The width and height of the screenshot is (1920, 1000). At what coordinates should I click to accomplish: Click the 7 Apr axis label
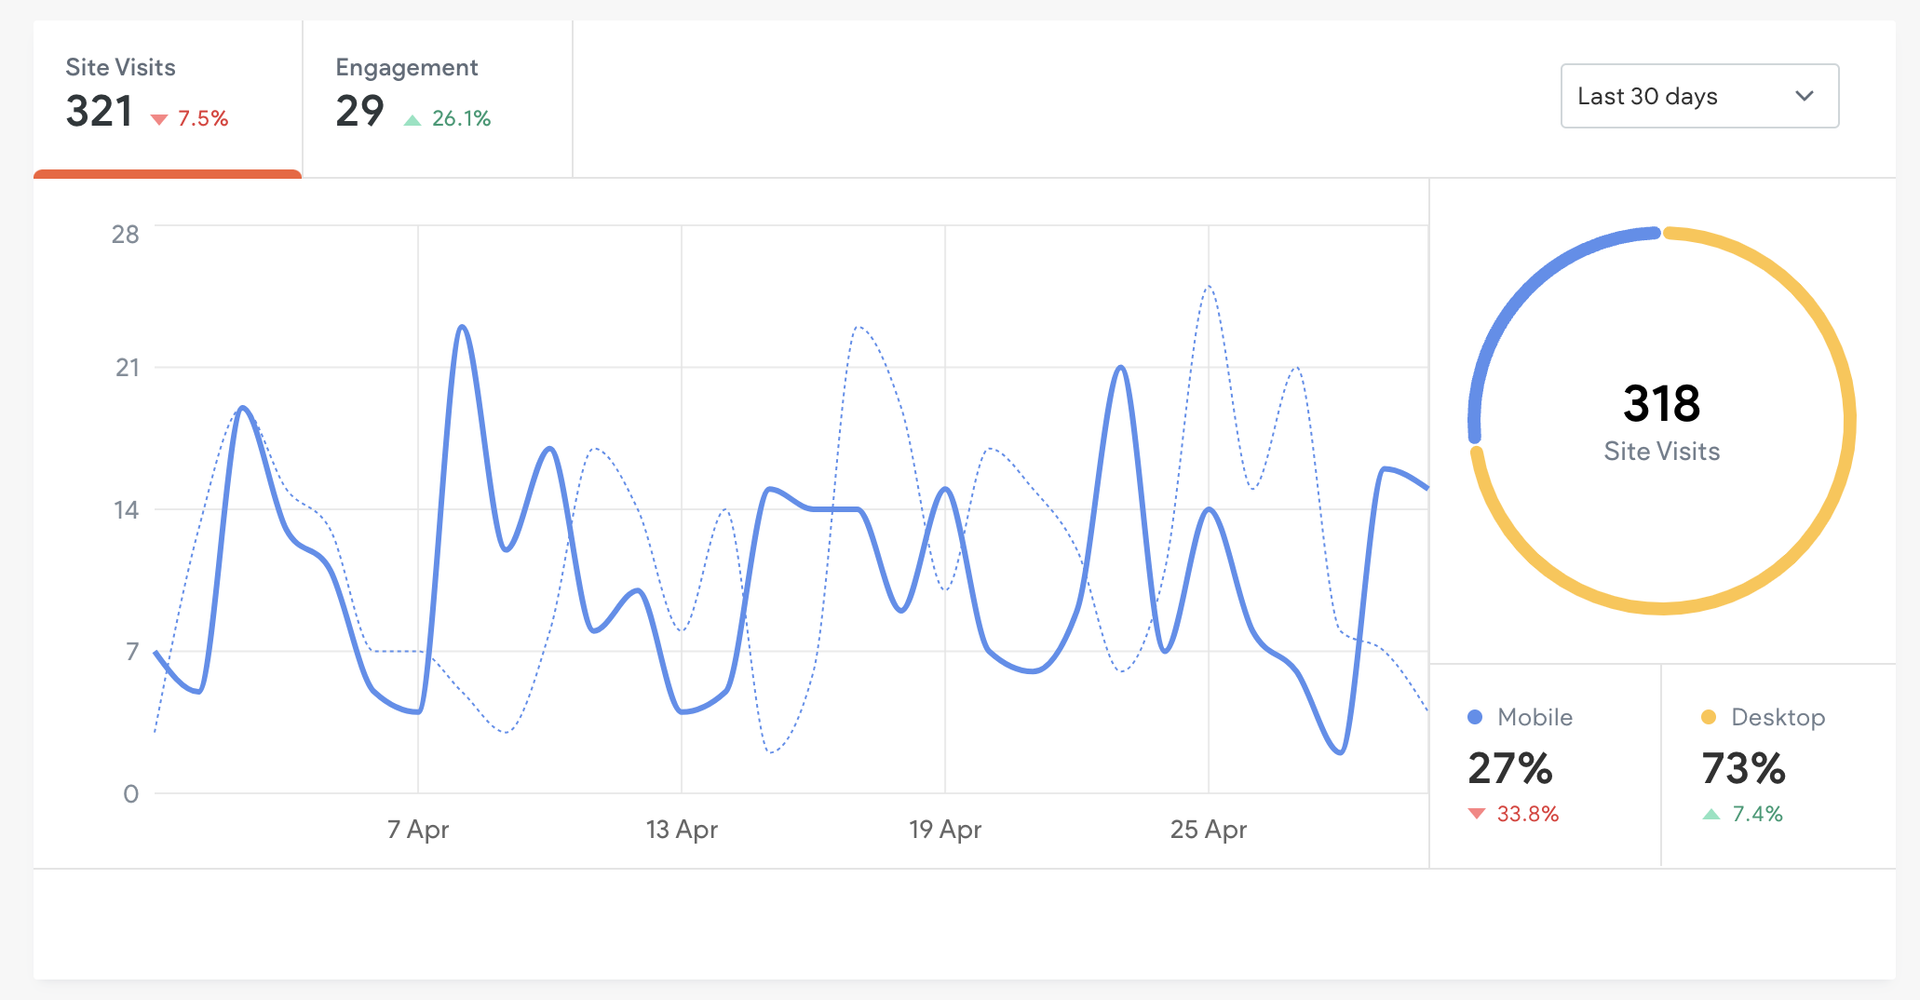[x=418, y=829]
